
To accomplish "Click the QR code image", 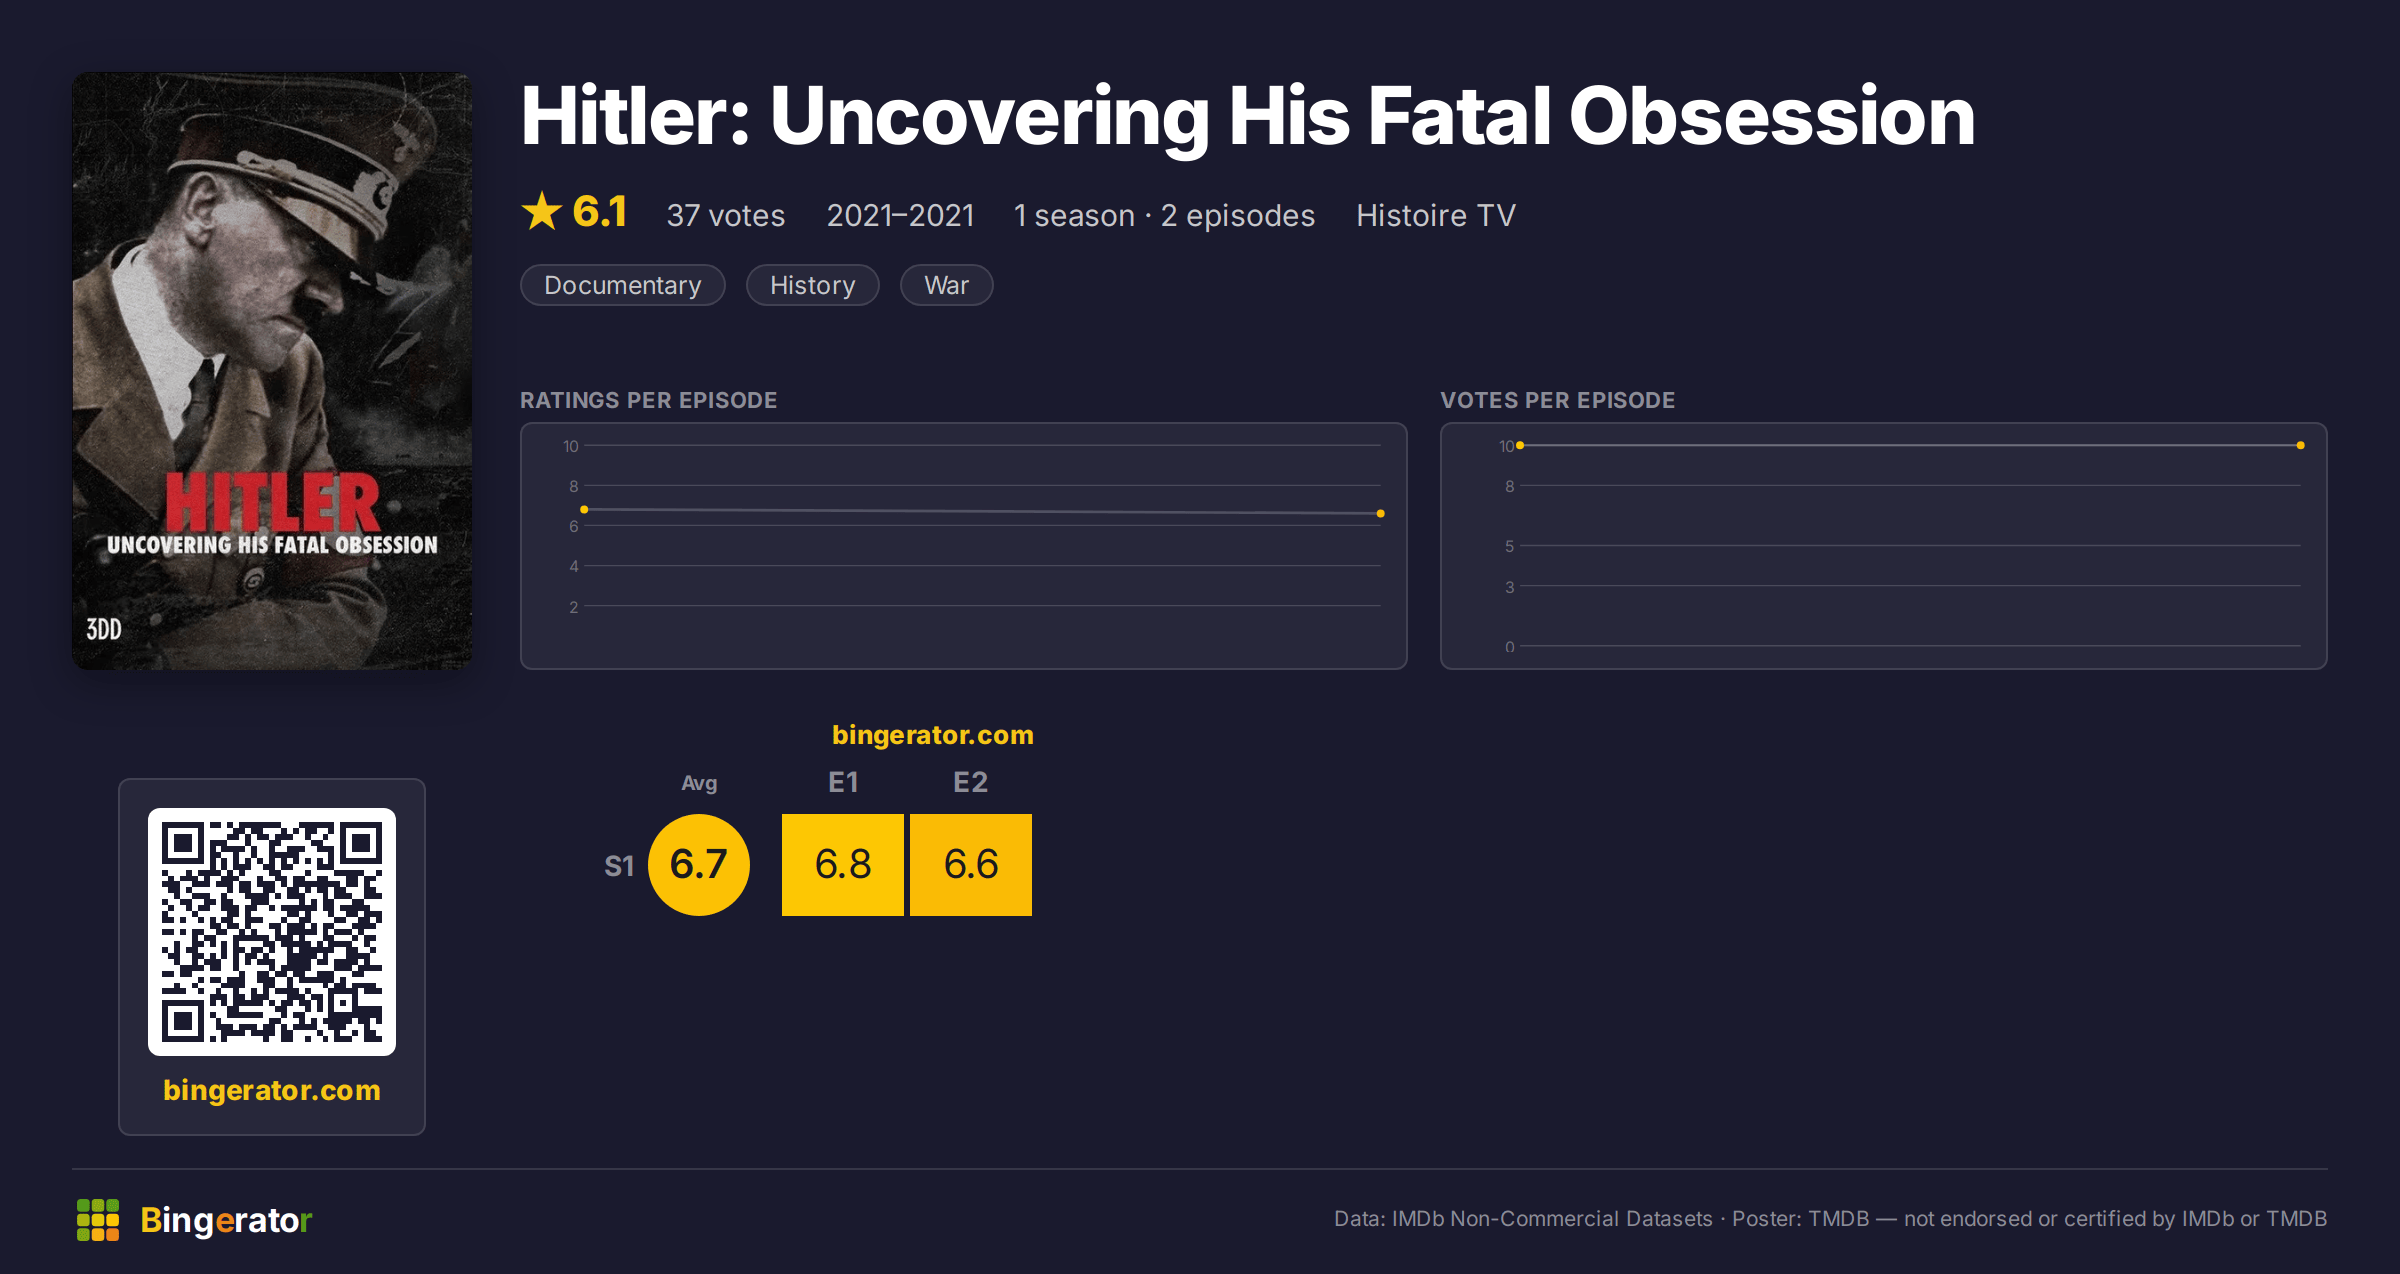I will (272, 931).
